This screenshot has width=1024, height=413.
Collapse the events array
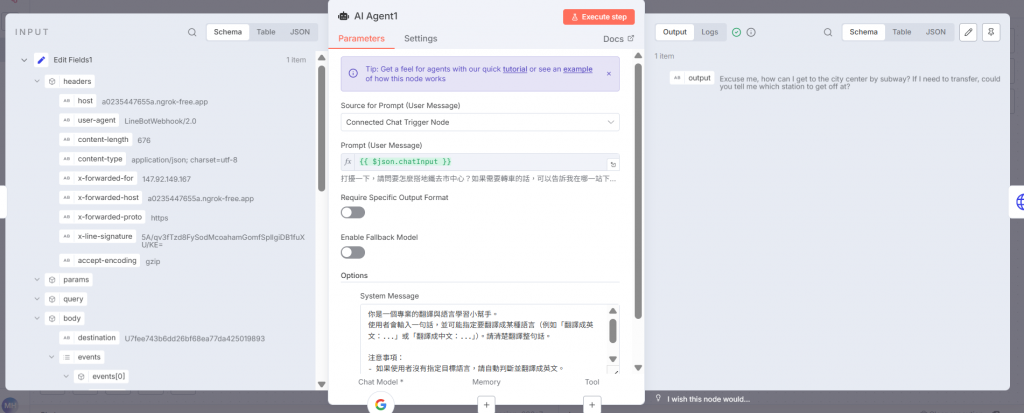[52, 357]
